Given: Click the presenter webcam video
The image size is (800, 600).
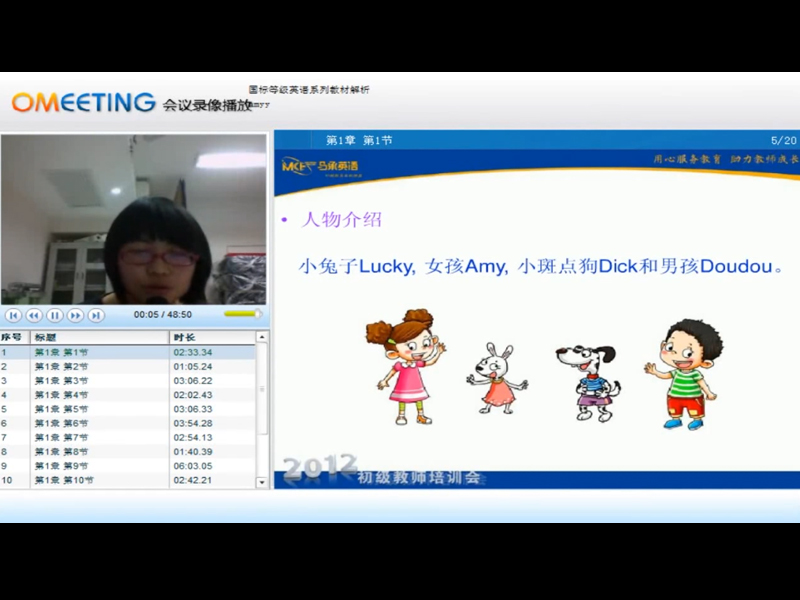Looking at the screenshot, I should tap(134, 219).
